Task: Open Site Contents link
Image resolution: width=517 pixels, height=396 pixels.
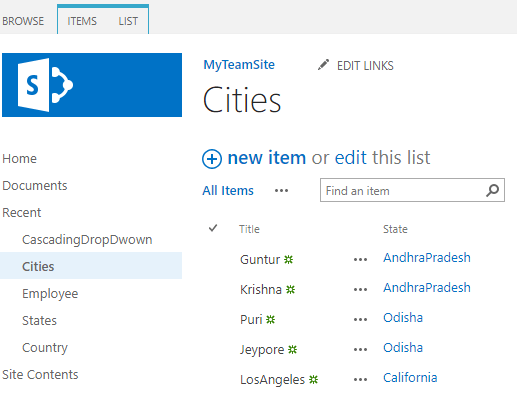Action: [x=40, y=374]
